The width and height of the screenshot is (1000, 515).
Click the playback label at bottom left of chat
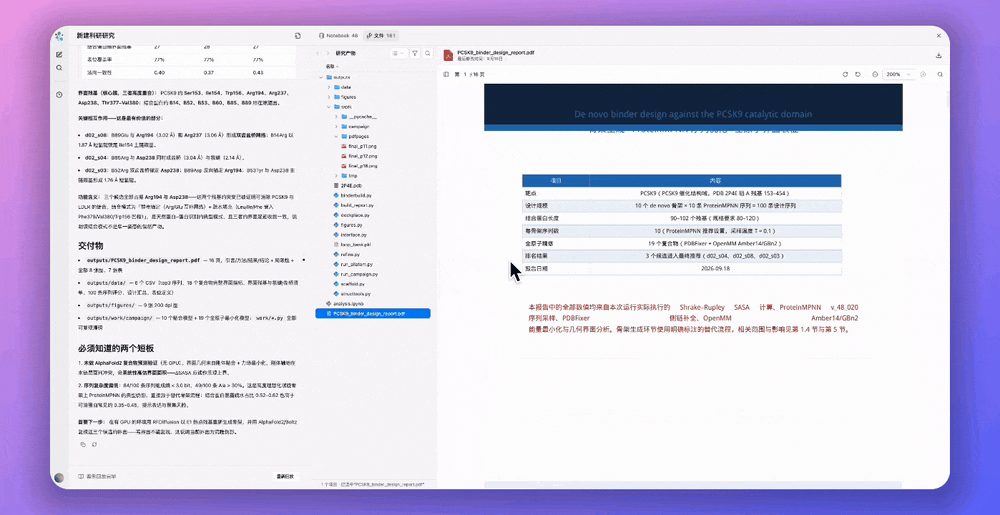coord(97,476)
